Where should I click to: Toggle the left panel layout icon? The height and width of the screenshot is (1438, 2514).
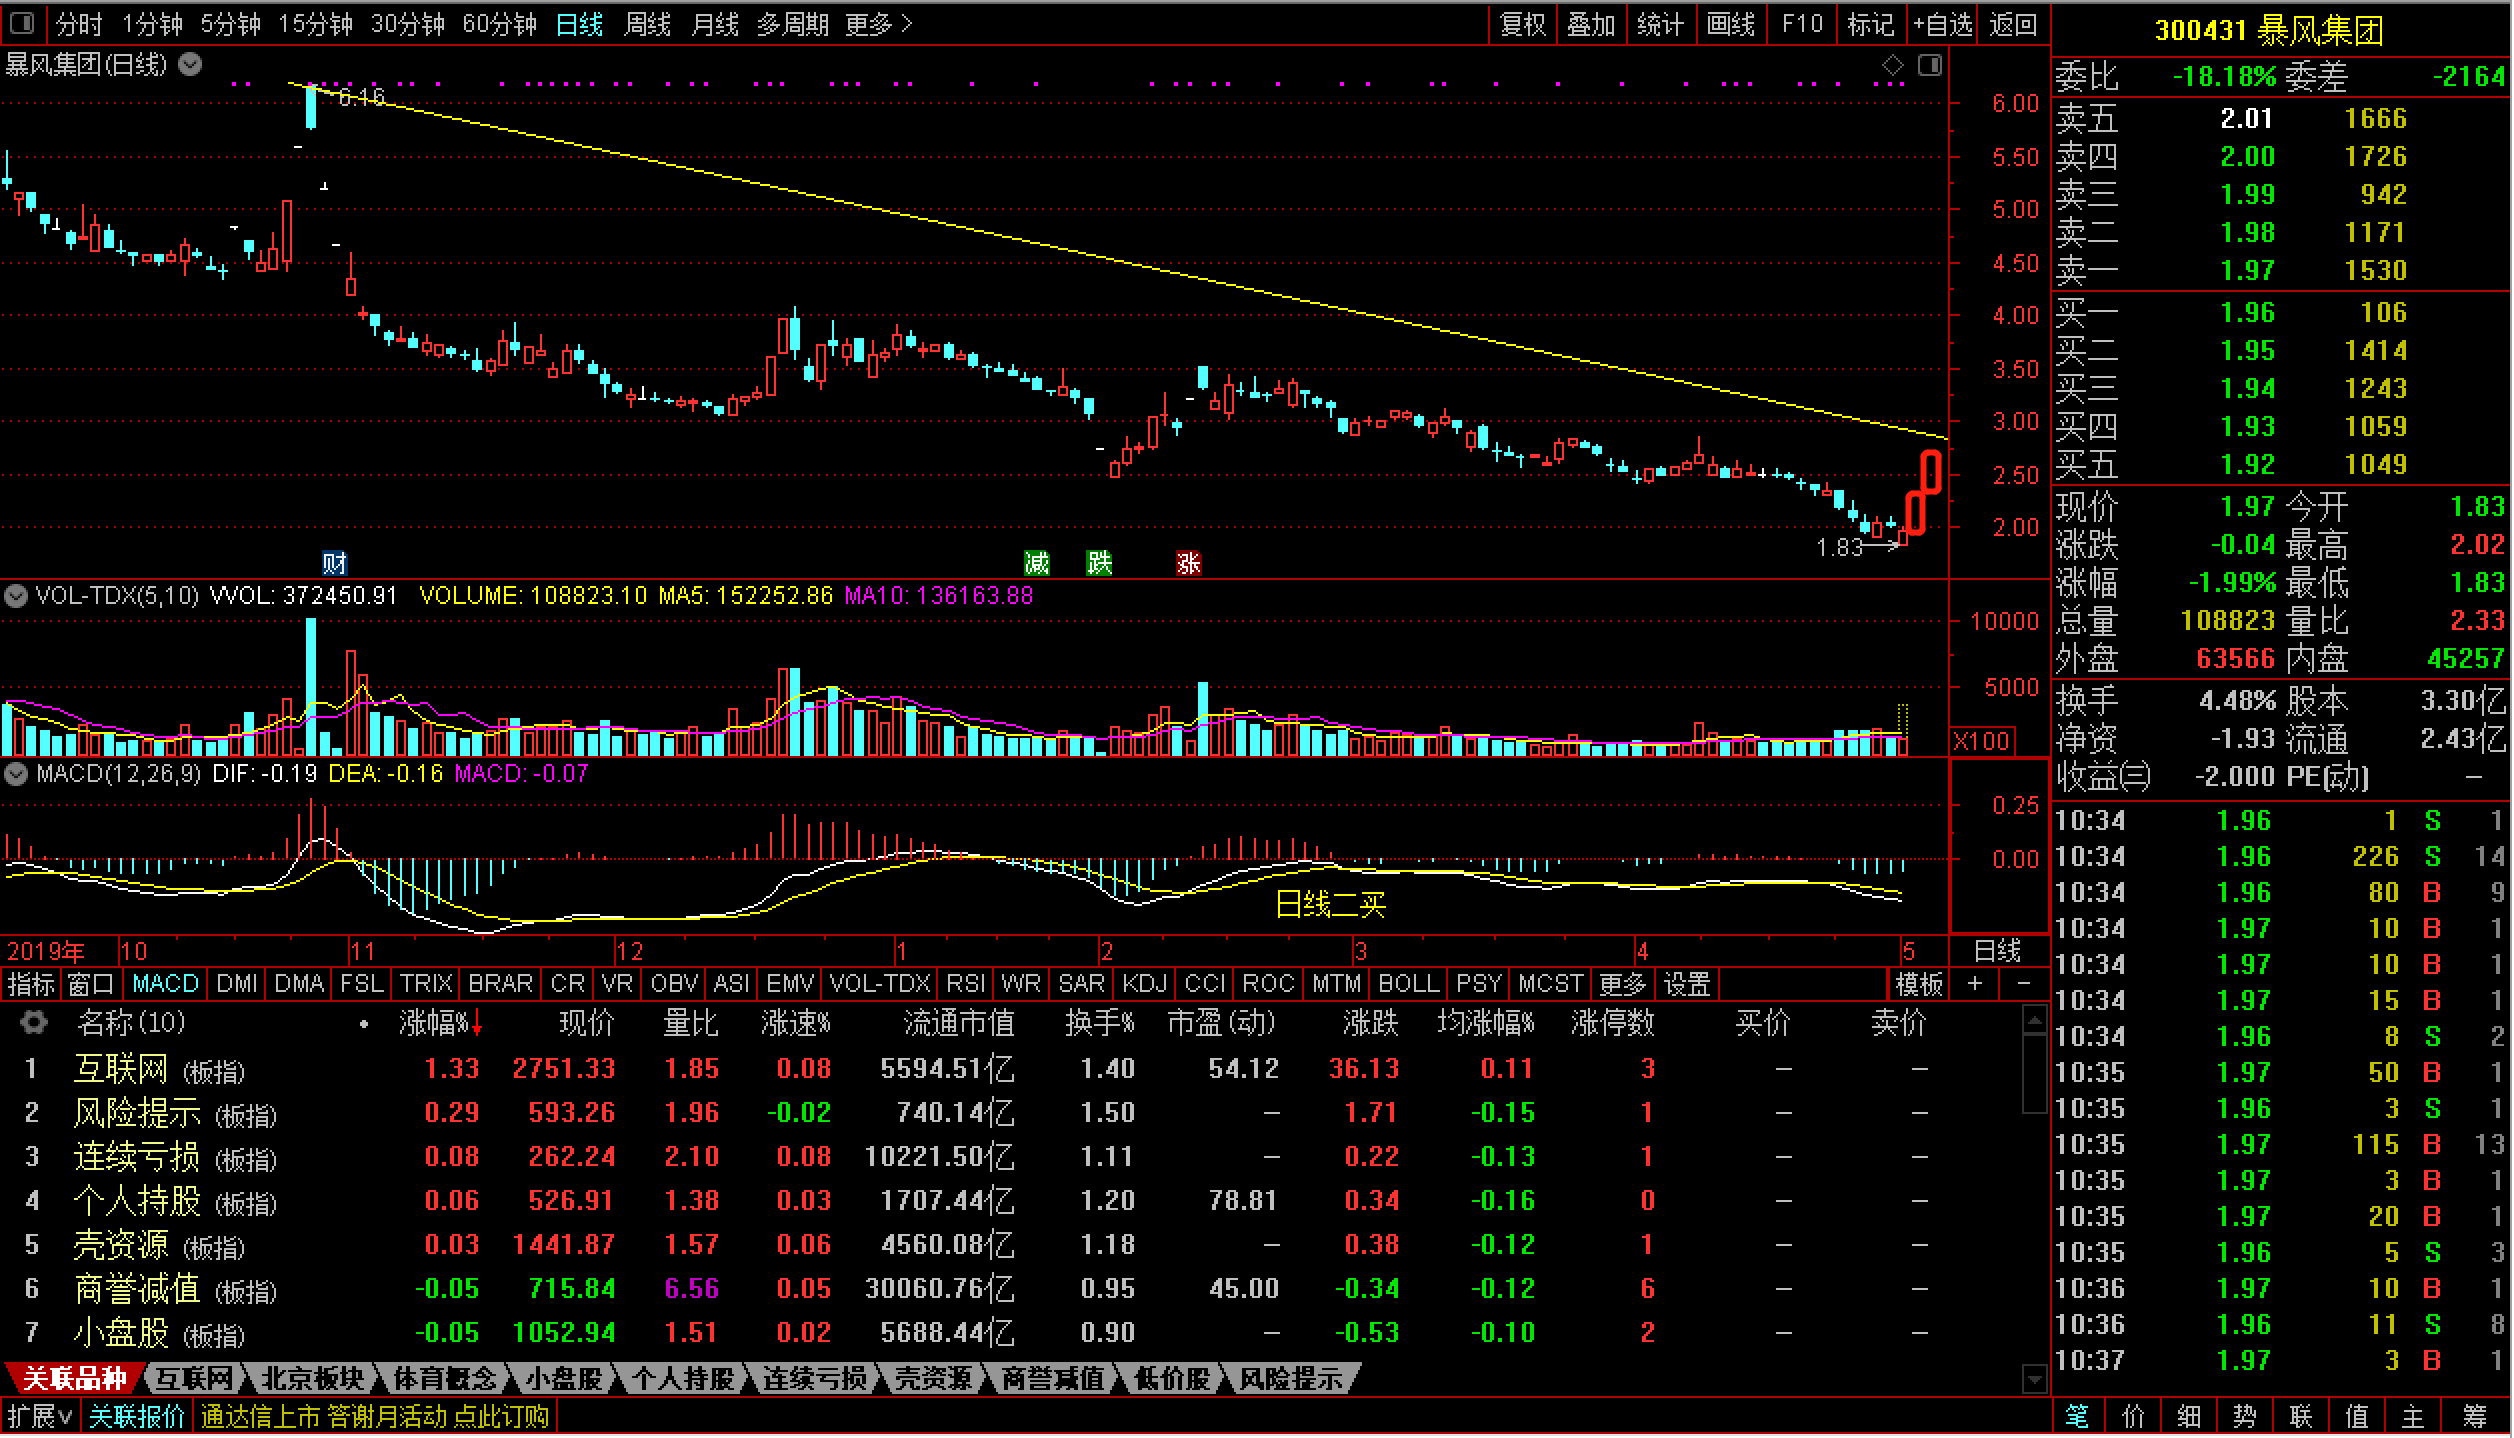[x=22, y=22]
